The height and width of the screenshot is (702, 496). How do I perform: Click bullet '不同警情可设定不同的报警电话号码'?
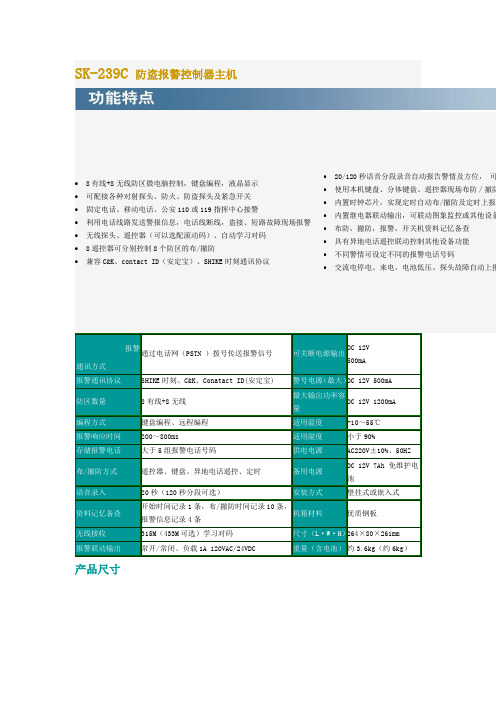click(x=394, y=254)
